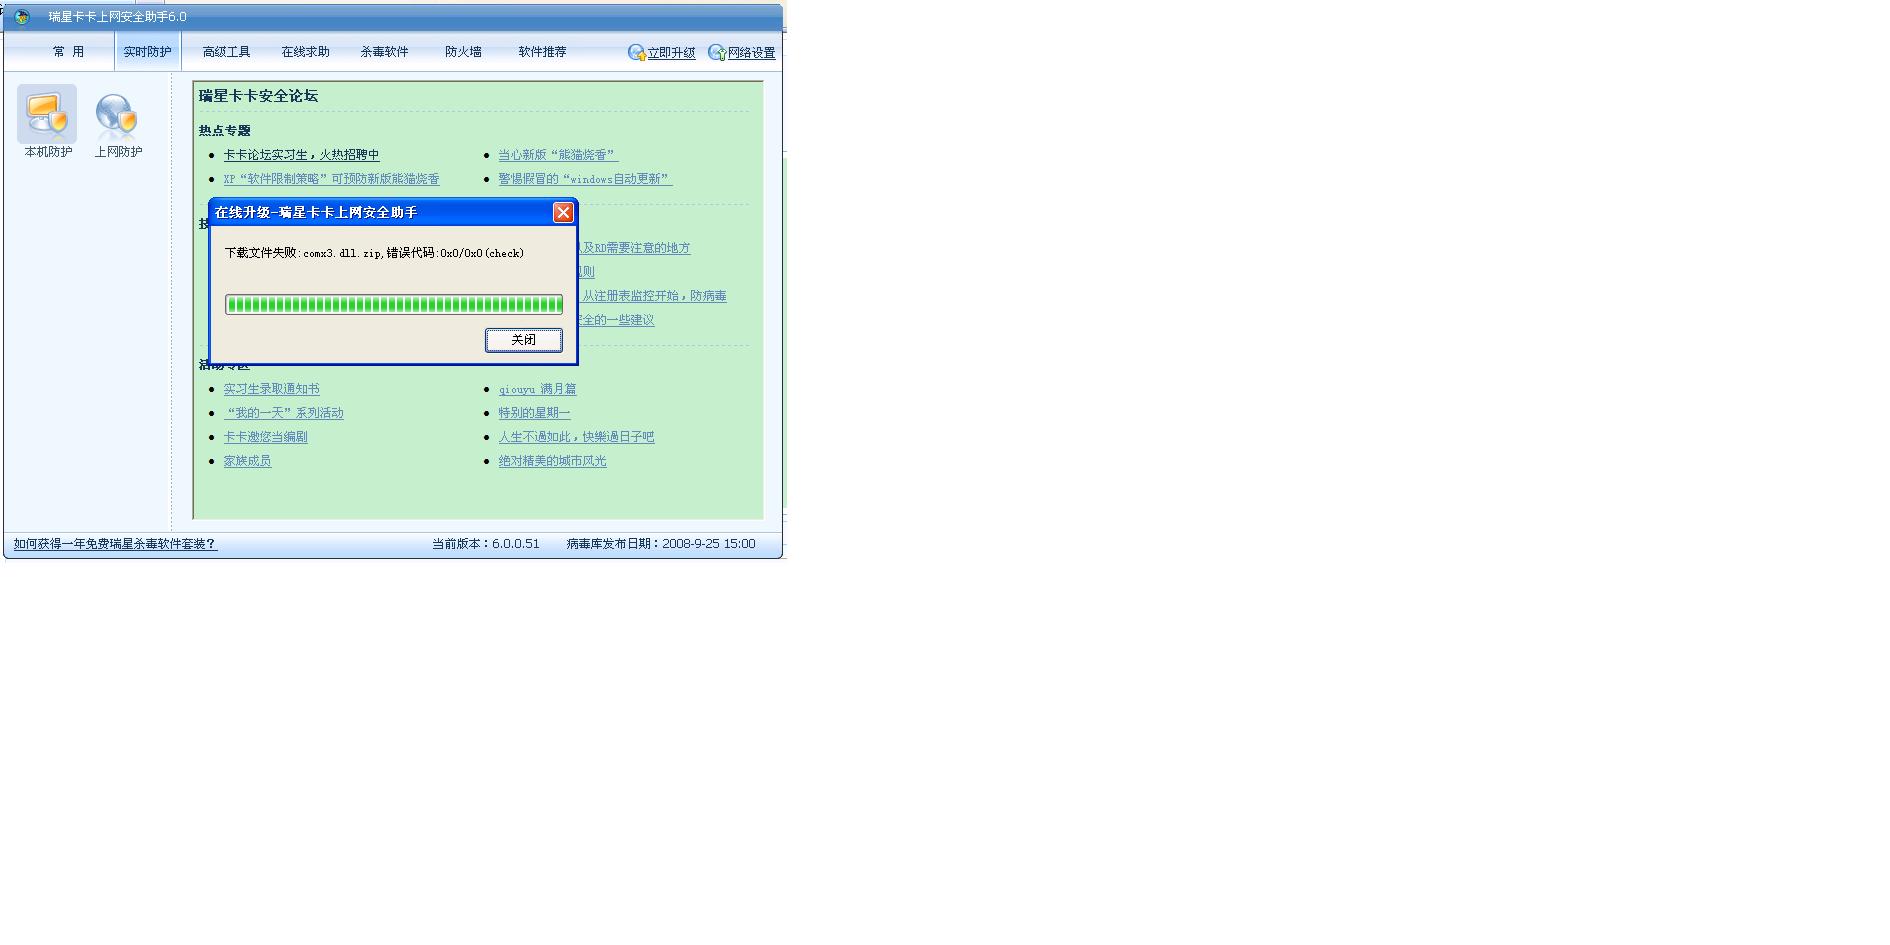Open link qiouyu 满月篇

tap(537, 389)
